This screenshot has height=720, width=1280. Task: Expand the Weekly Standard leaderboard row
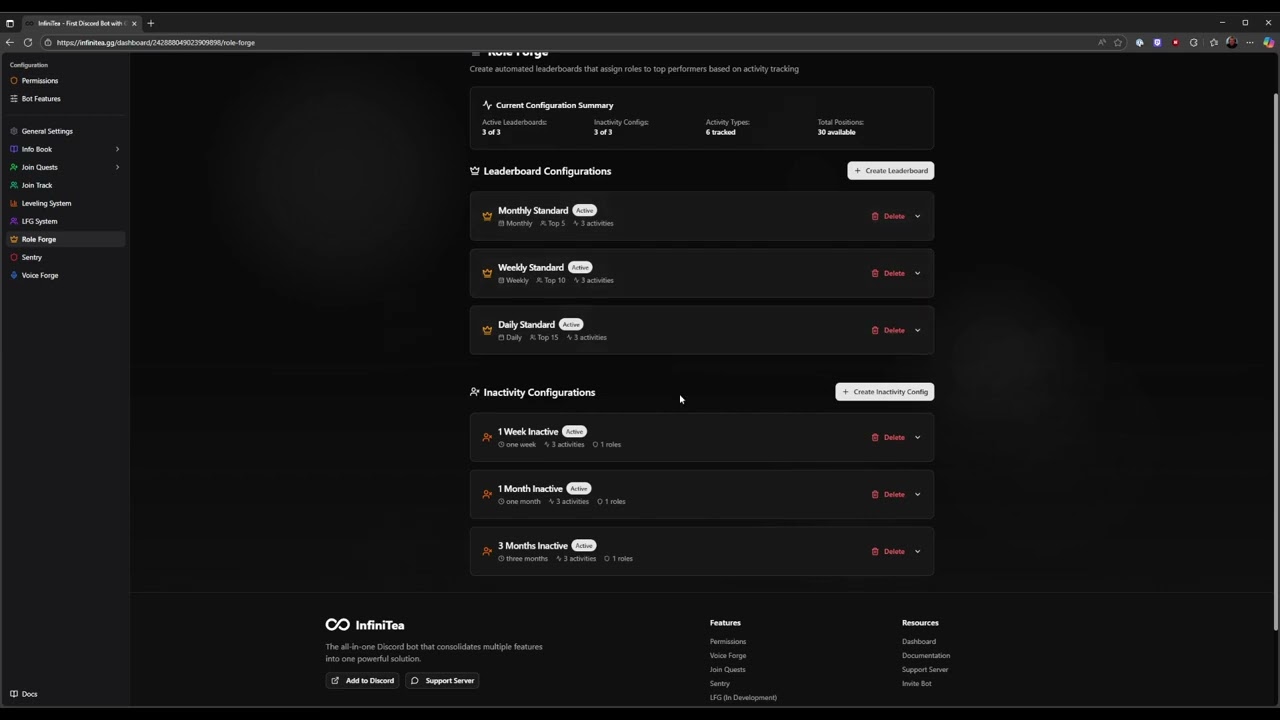click(x=917, y=273)
